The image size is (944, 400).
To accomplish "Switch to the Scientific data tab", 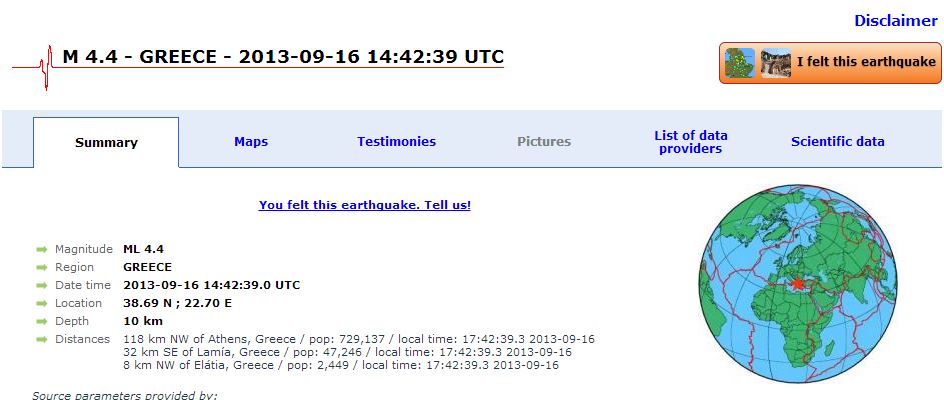I will 837,142.
